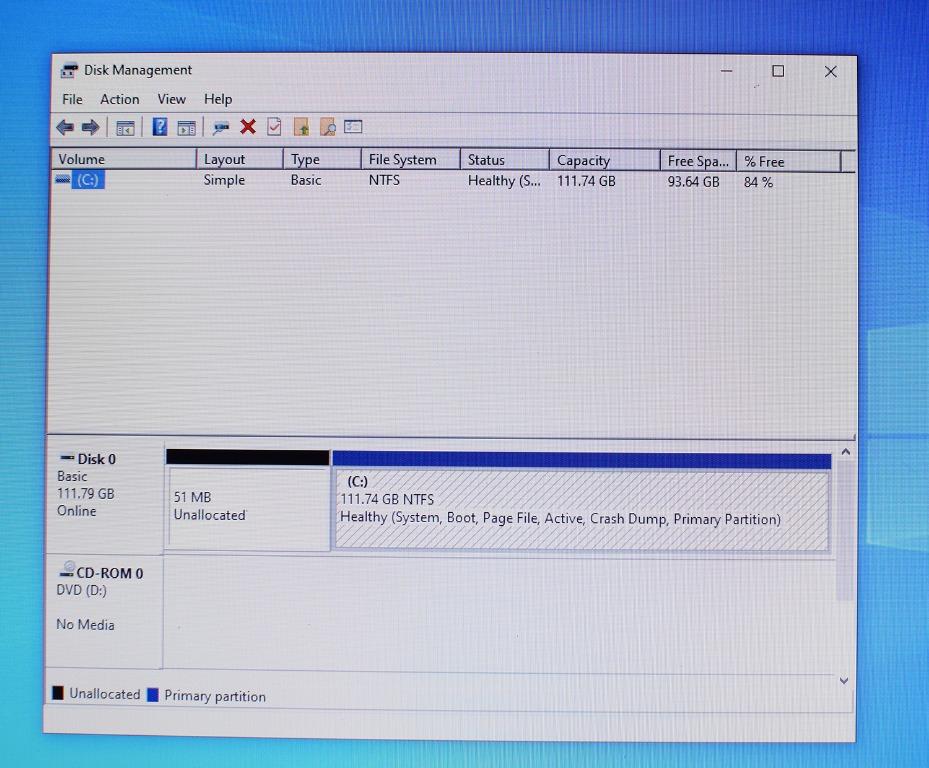Click the down arrow on the vertical scrollbar
Image resolution: width=929 pixels, height=768 pixels.
coord(846,680)
